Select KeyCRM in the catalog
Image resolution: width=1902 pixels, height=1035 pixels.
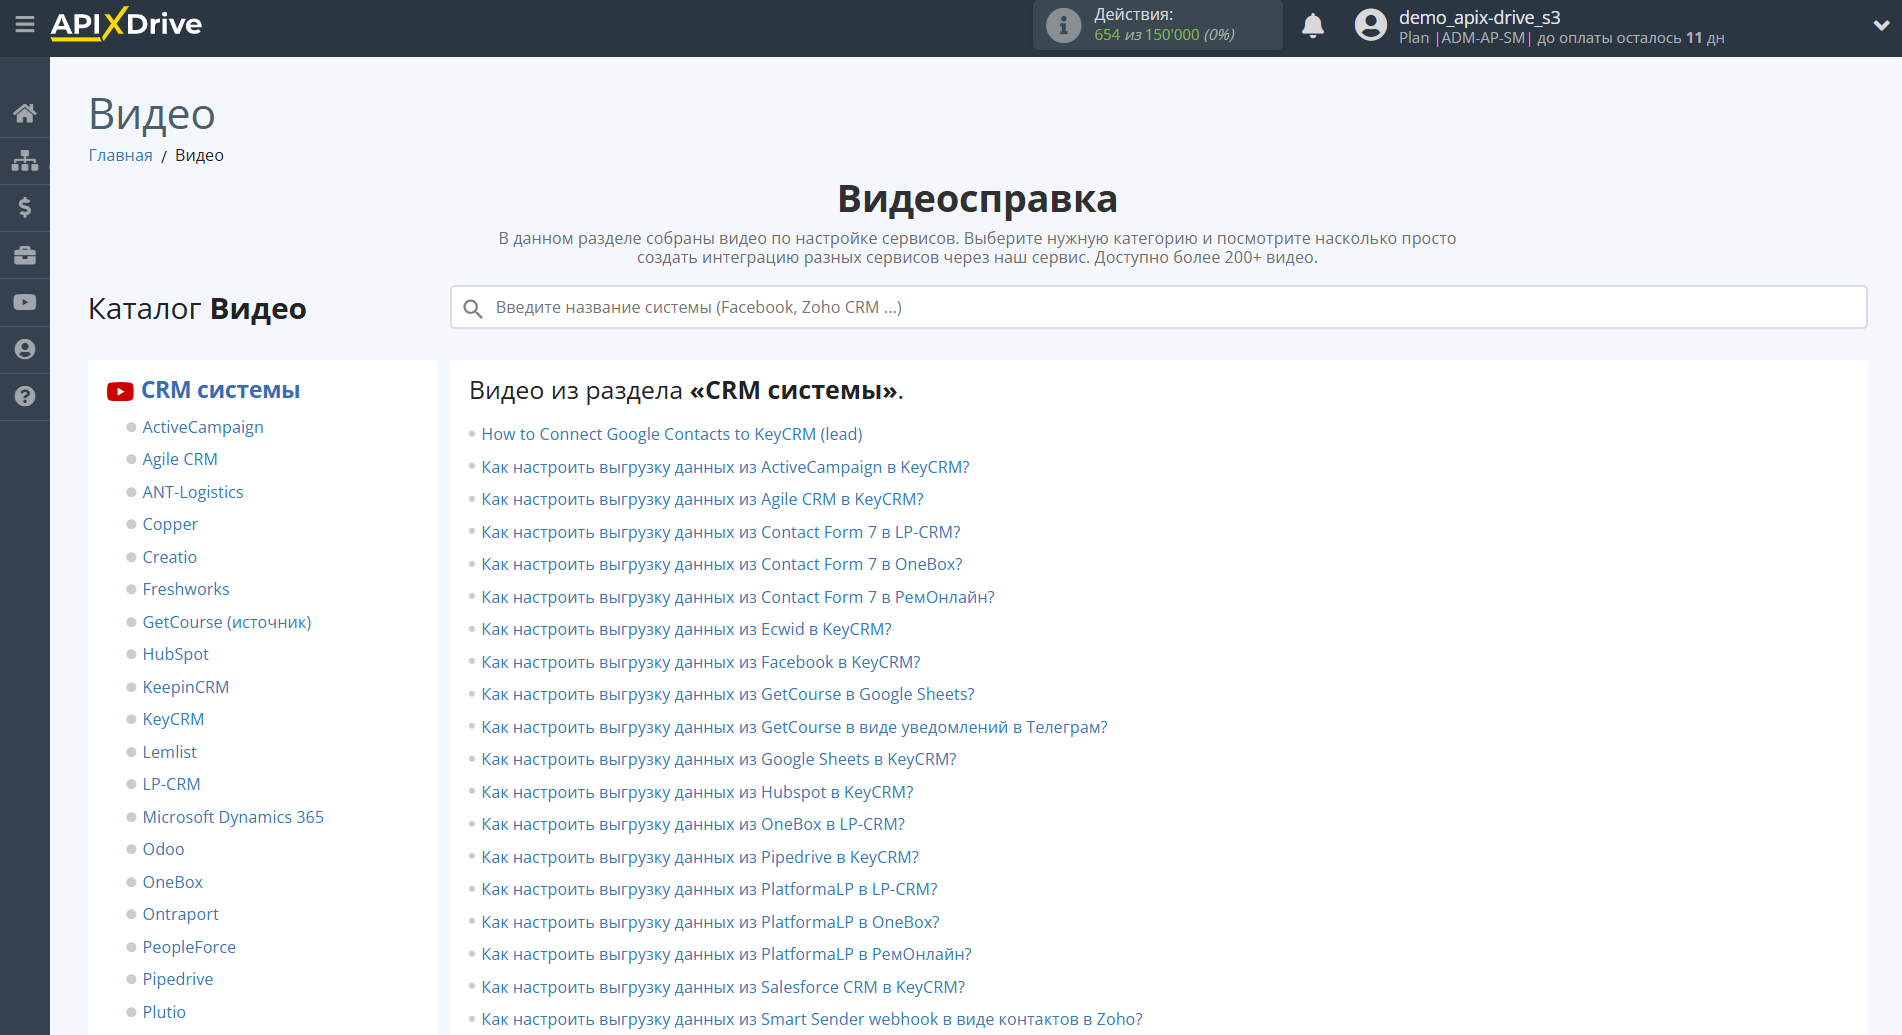[173, 719]
